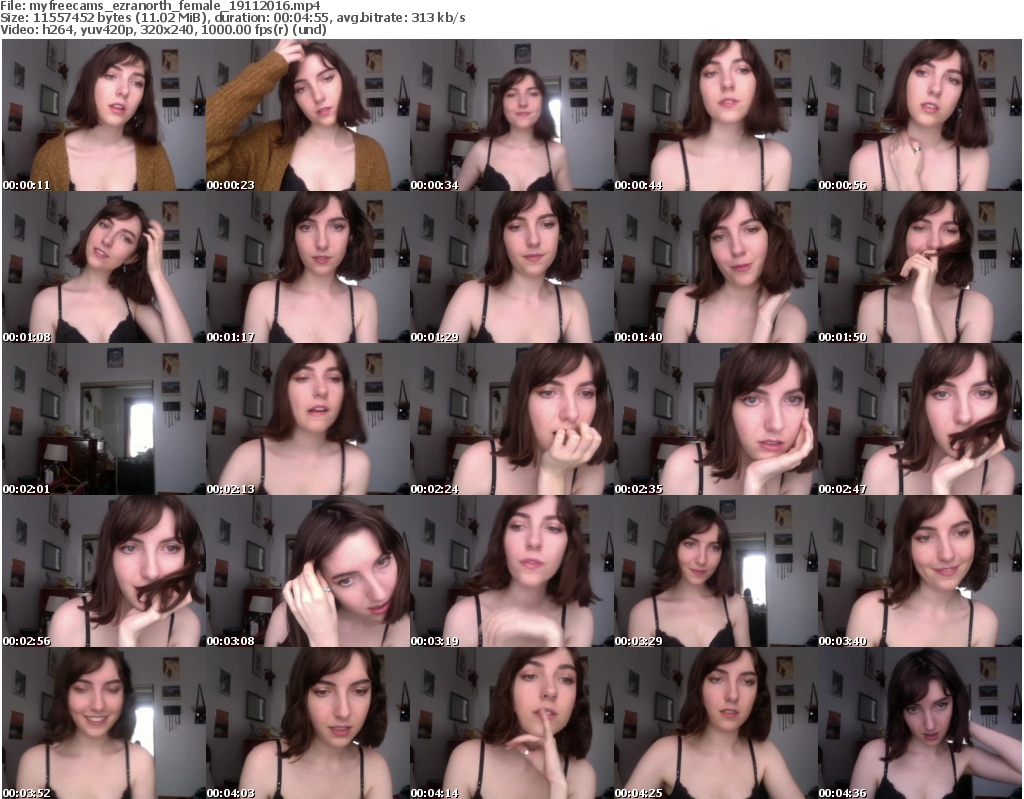This screenshot has height=799, width=1024.
Task: Click the thumbnail at 00:02:24
Action: 511,420
